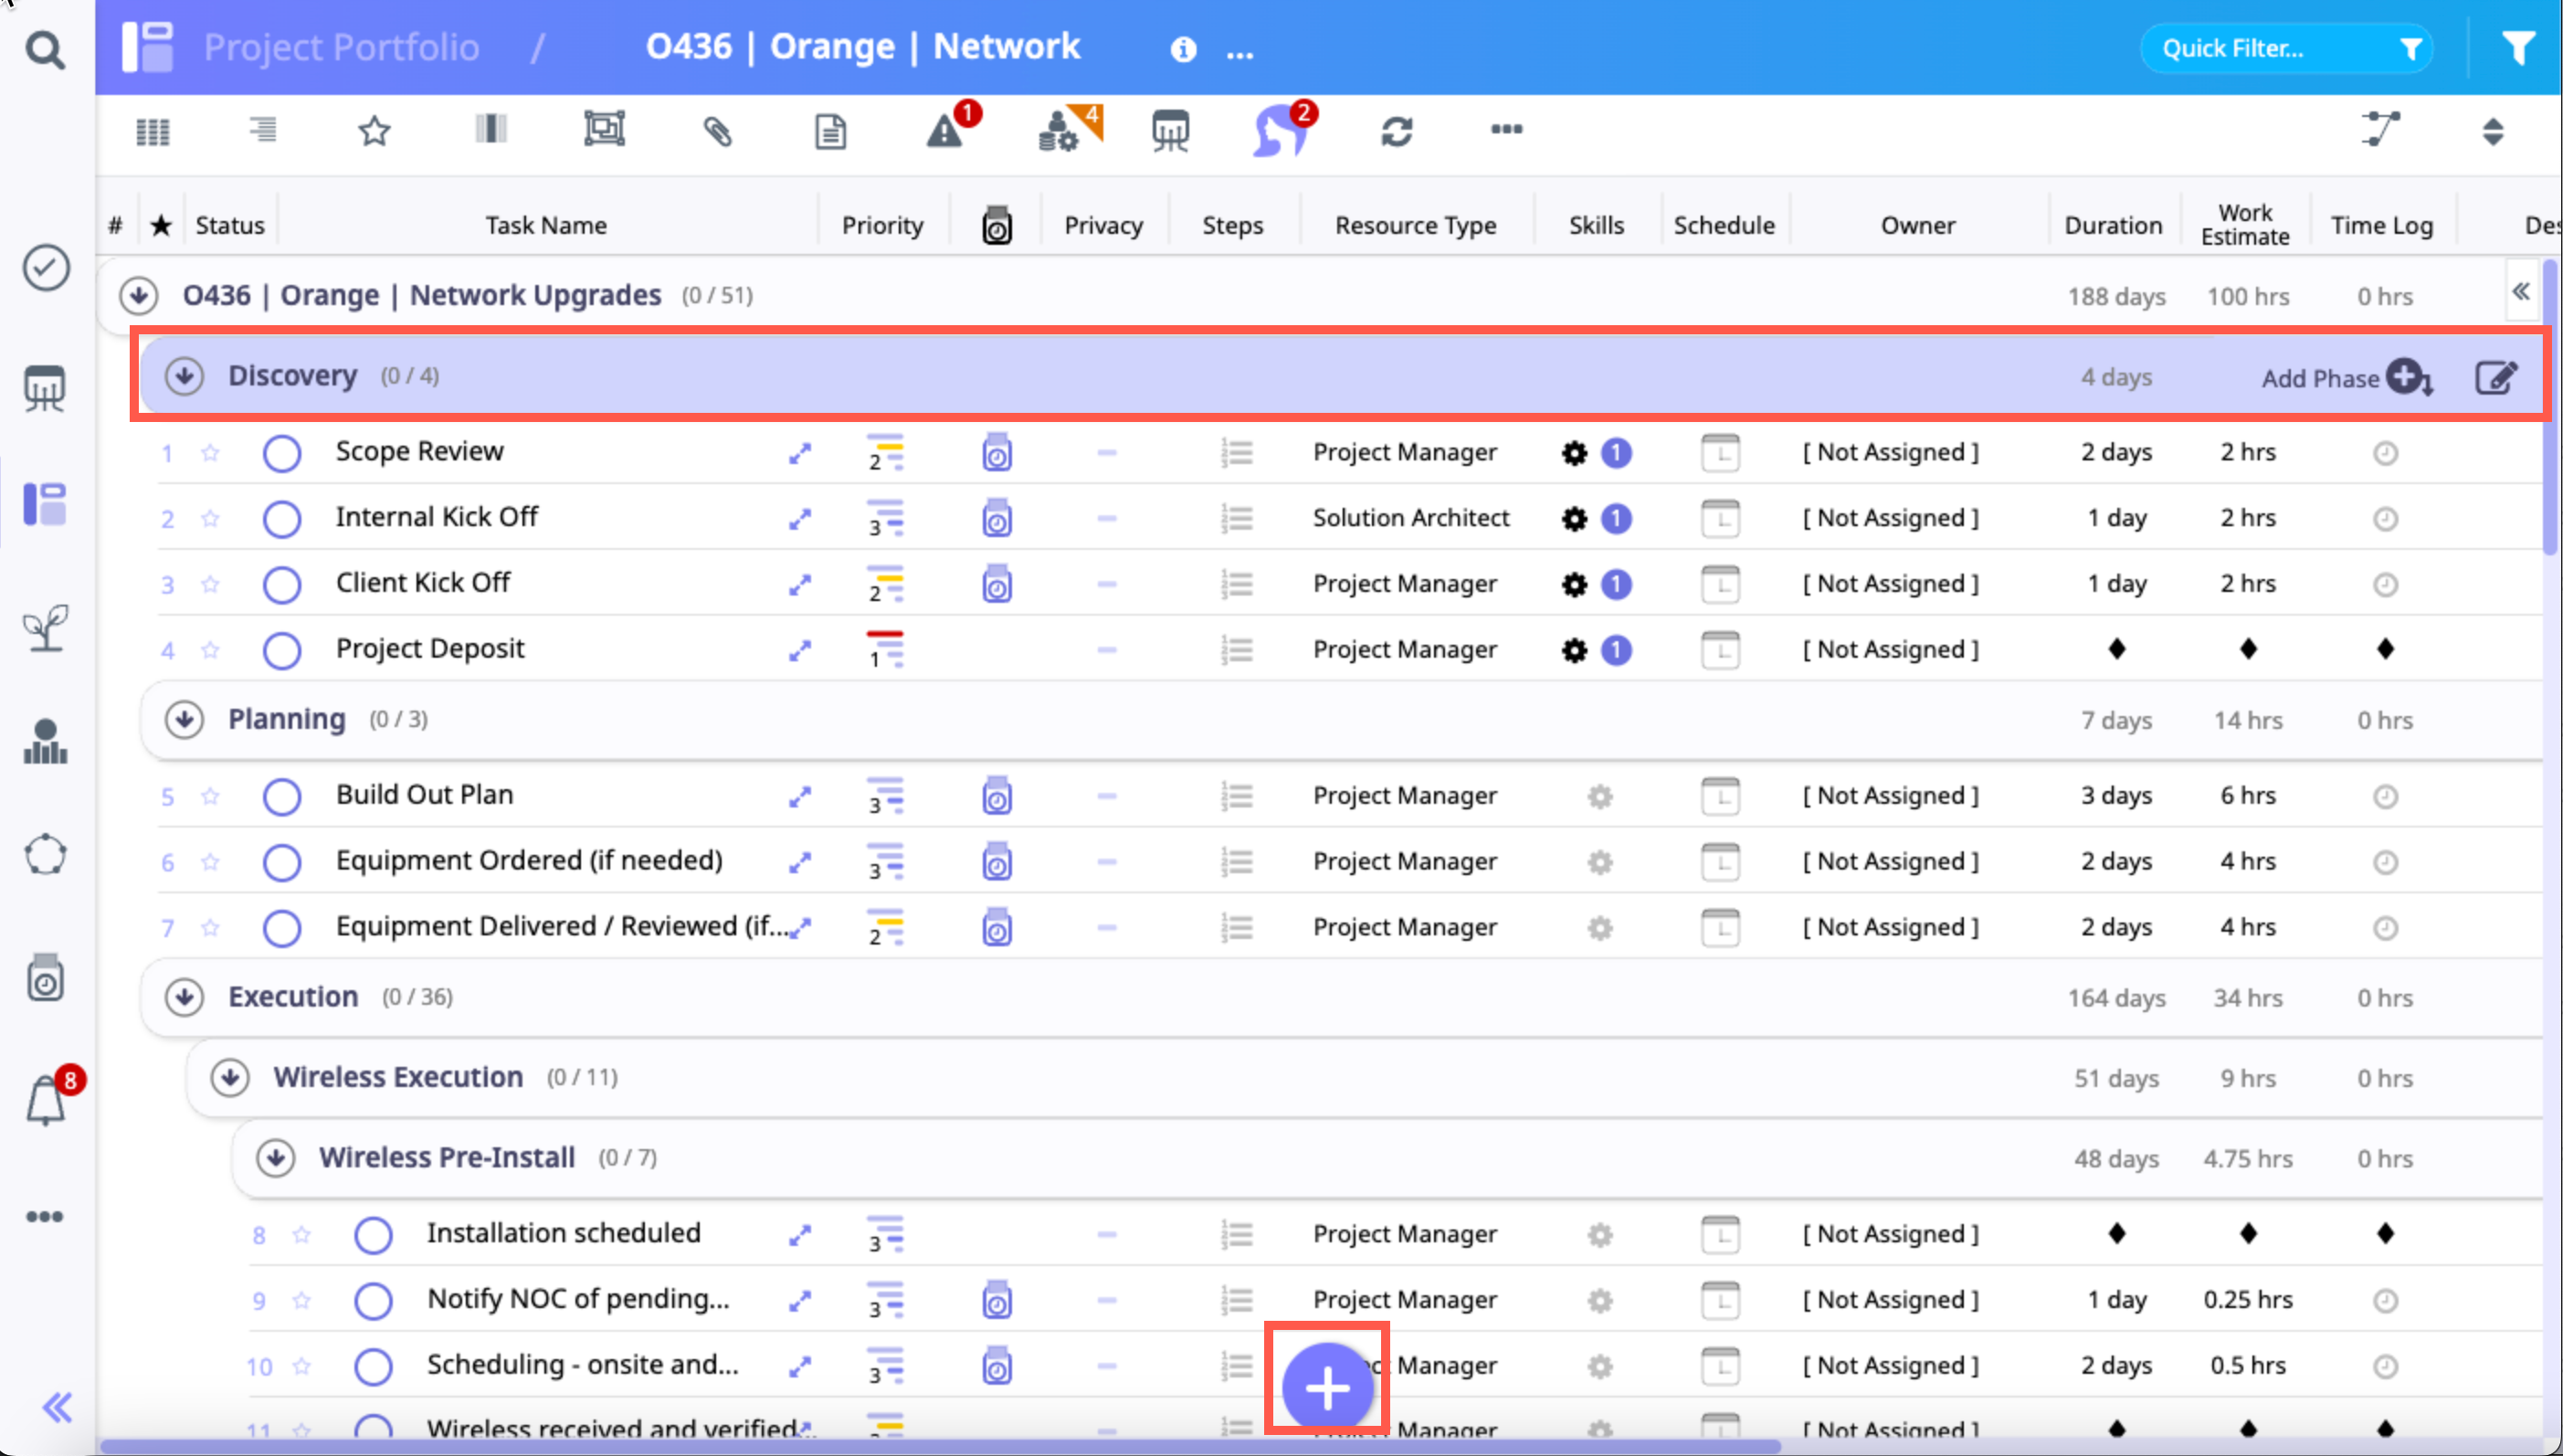Toggle status circle for Scope Review
The image size is (2563, 1456).
(282, 453)
